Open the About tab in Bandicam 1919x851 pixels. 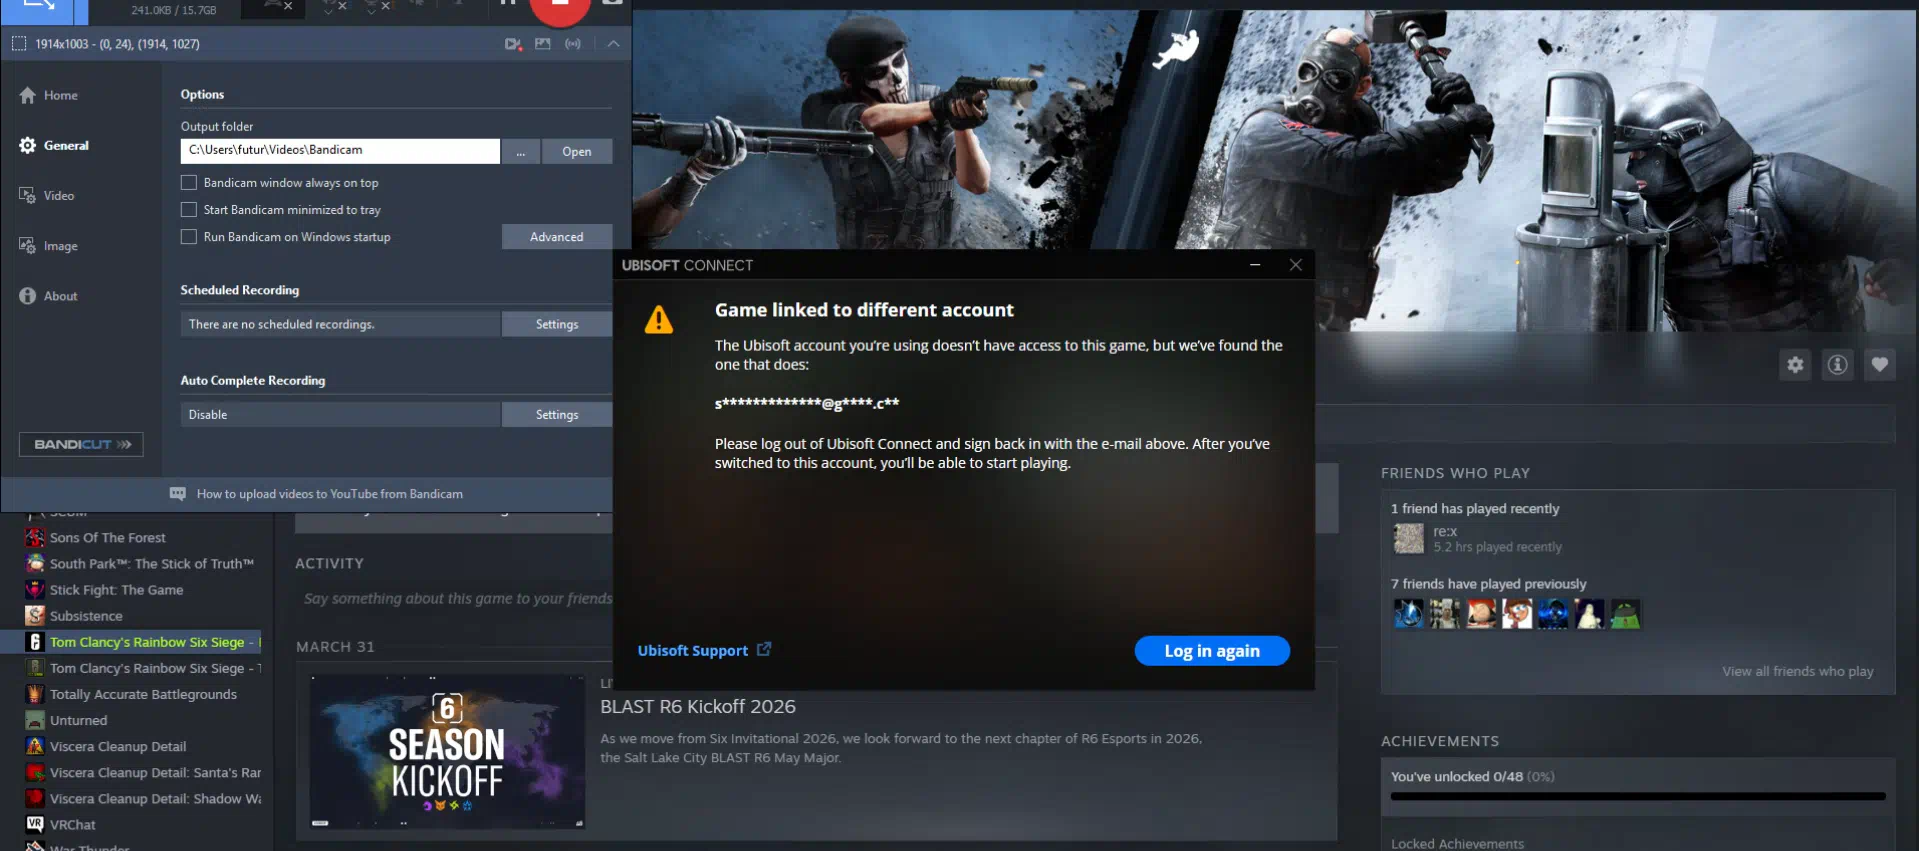[x=60, y=296]
